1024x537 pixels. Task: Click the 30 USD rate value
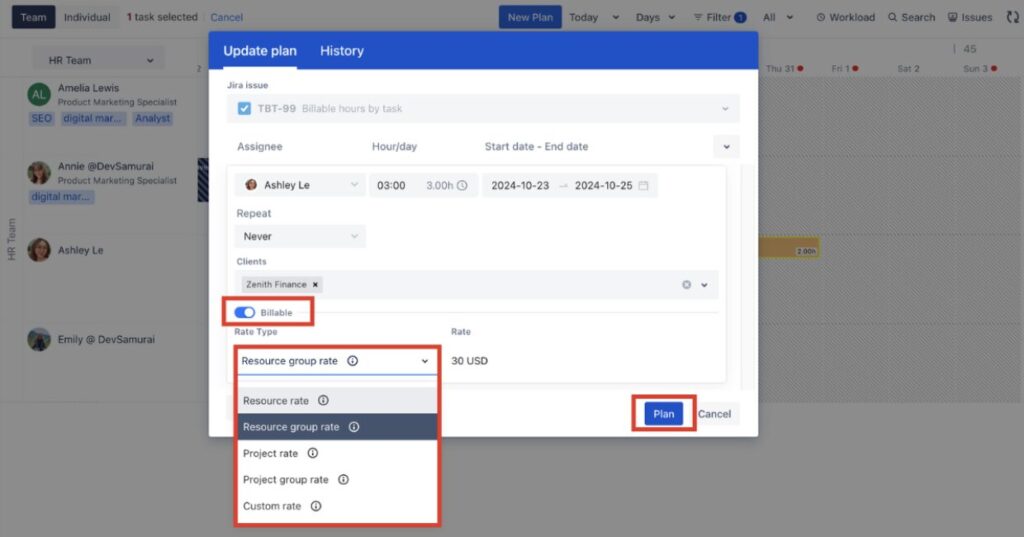pyautogui.click(x=470, y=361)
